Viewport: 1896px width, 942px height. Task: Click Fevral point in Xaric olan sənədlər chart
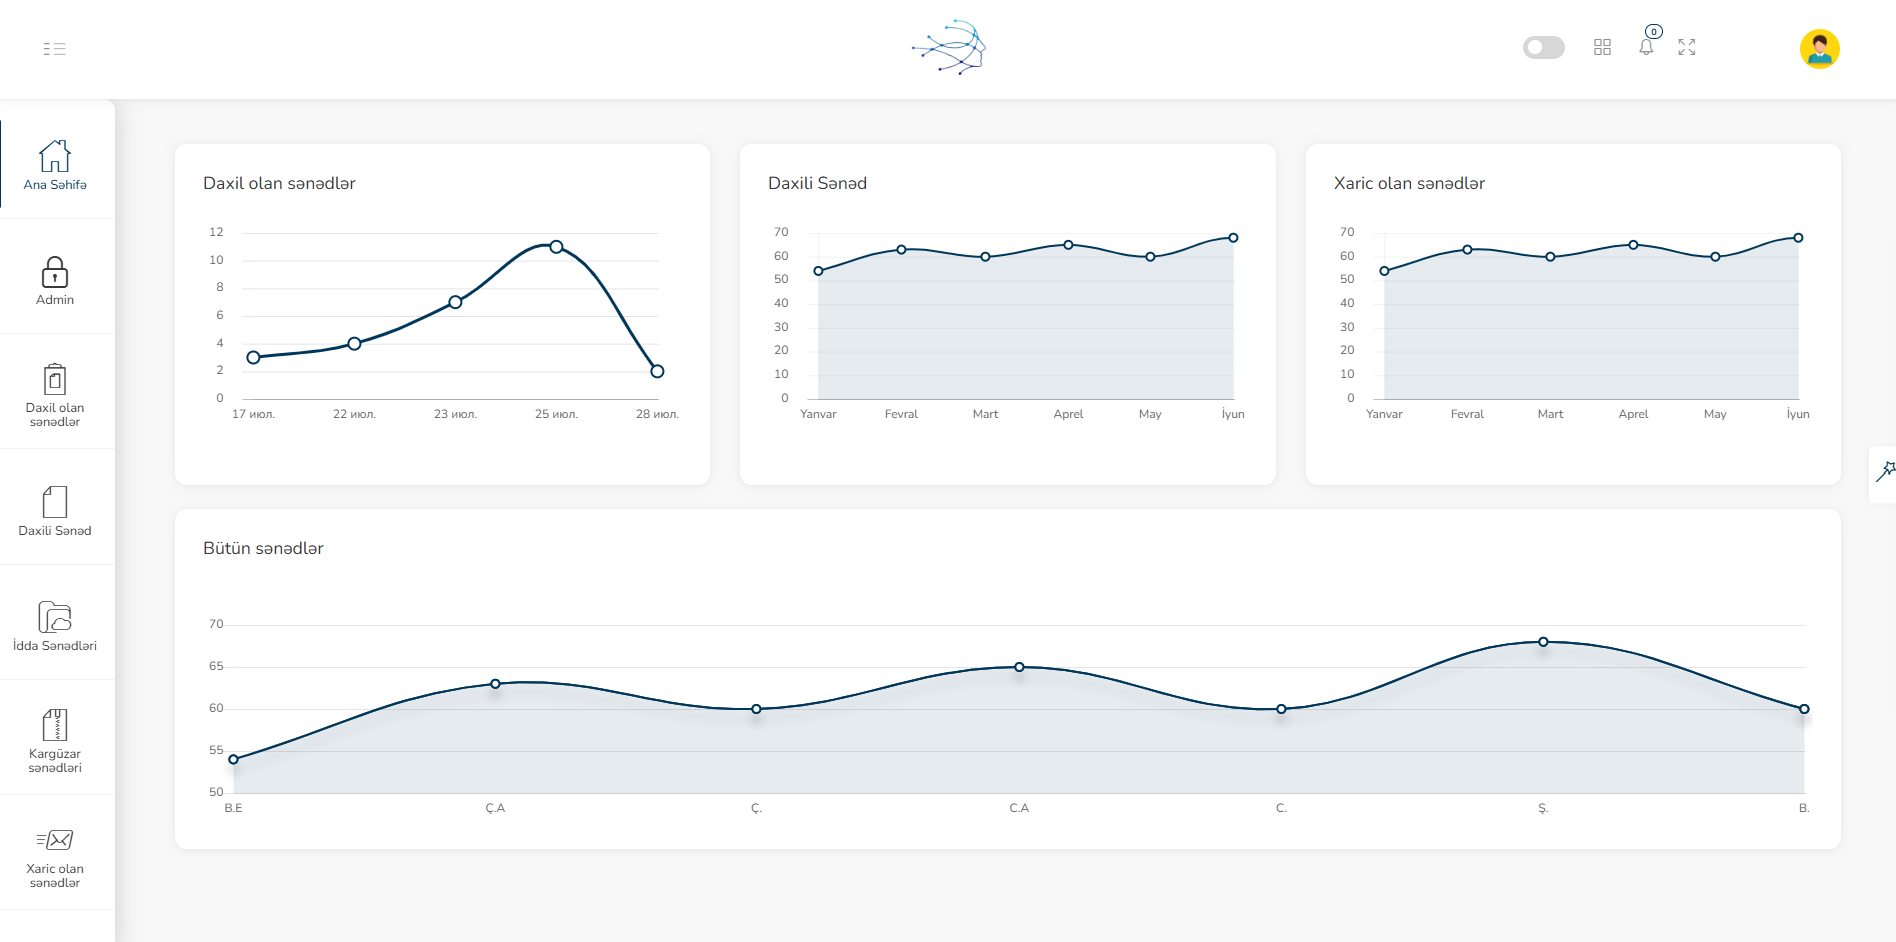[1467, 250]
